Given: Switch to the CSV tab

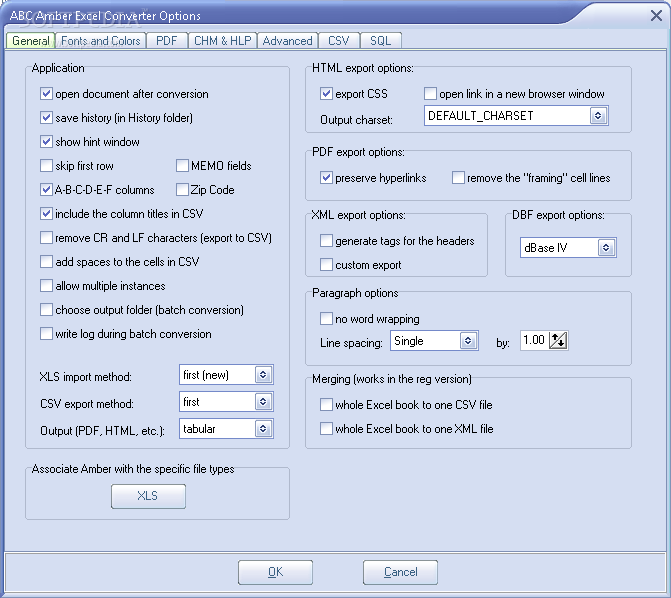Looking at the screenshot, I should [x=338, y=41].
